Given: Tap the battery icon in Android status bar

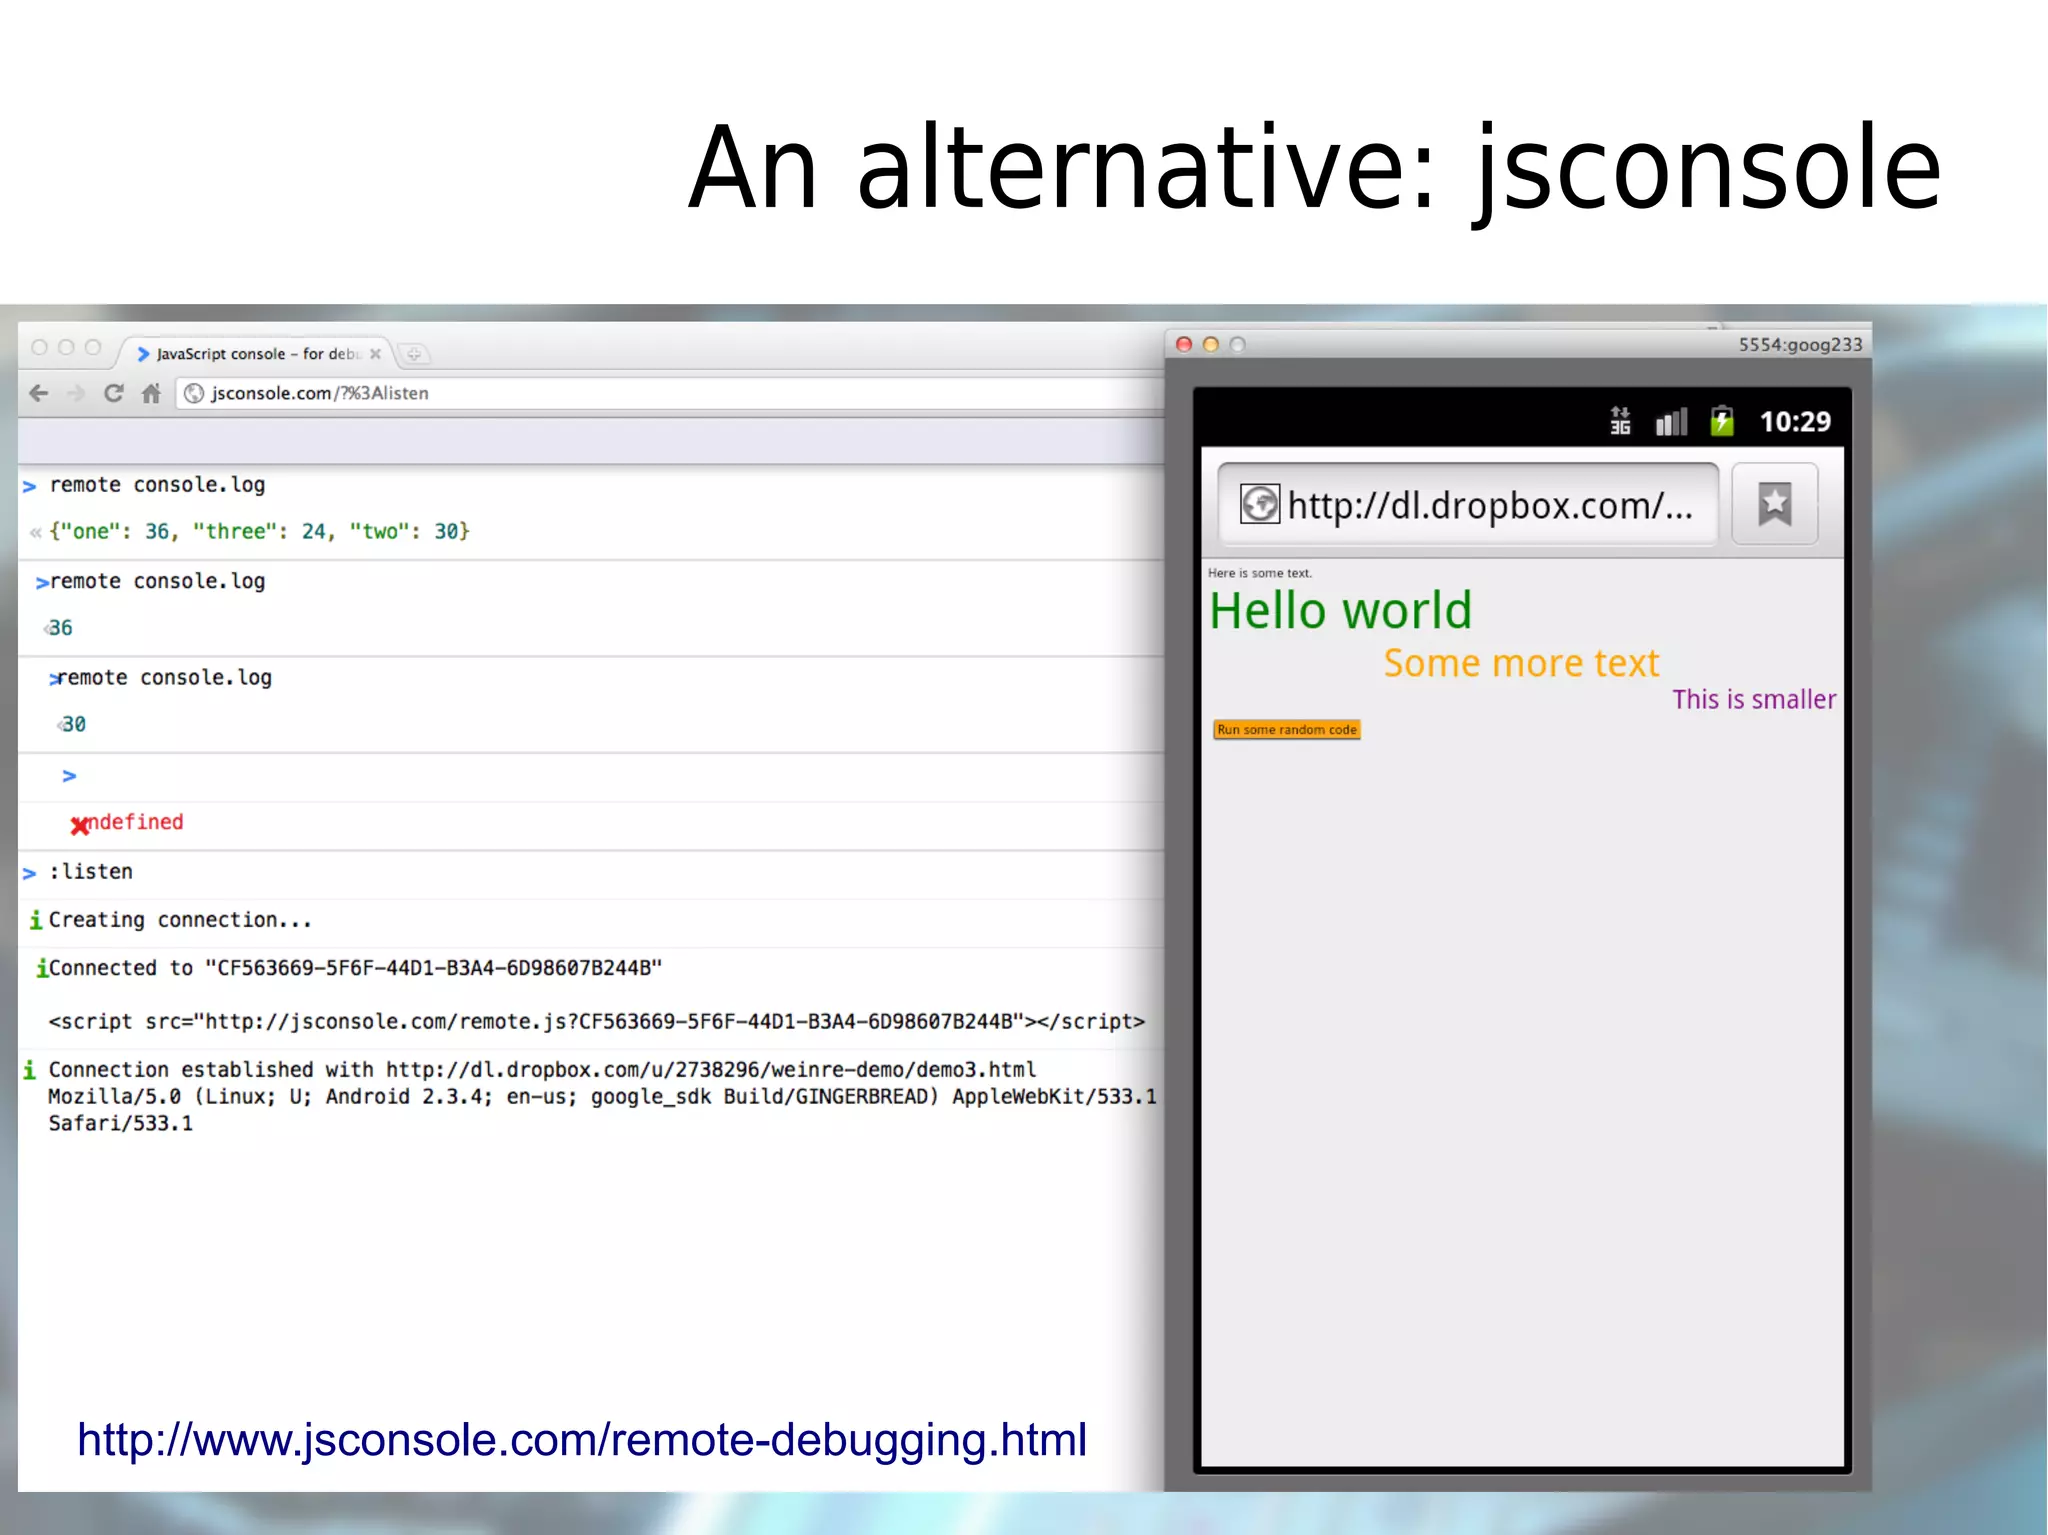Looking at the screenshot, I should (x=1721, y=421).
